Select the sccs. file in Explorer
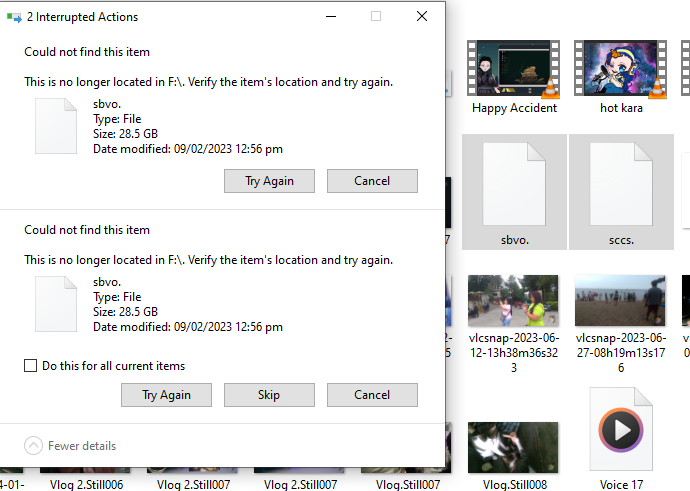 click(x=621, y=192)
